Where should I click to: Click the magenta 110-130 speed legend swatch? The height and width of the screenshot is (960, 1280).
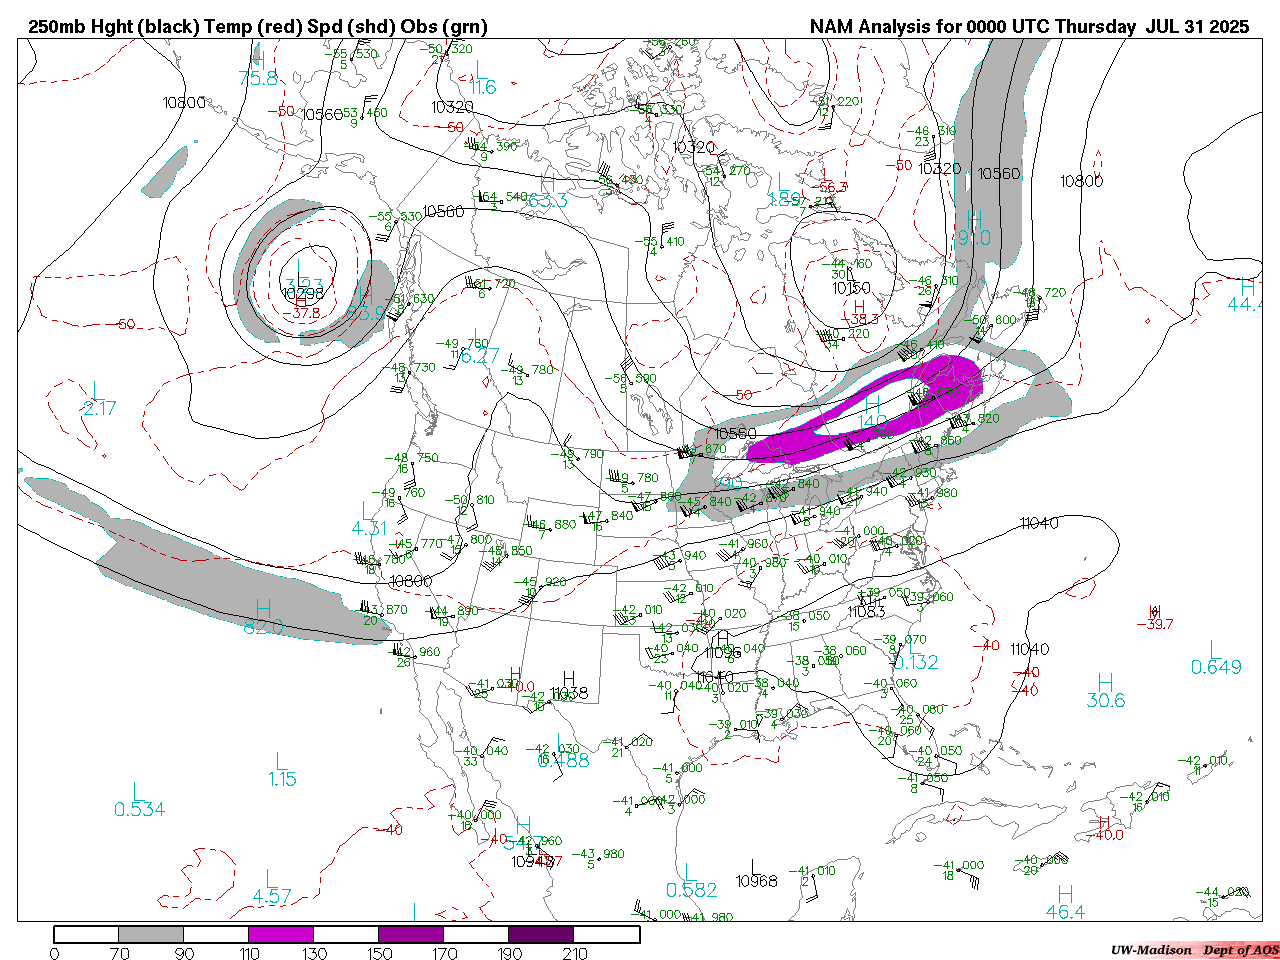tap(281, 934)
